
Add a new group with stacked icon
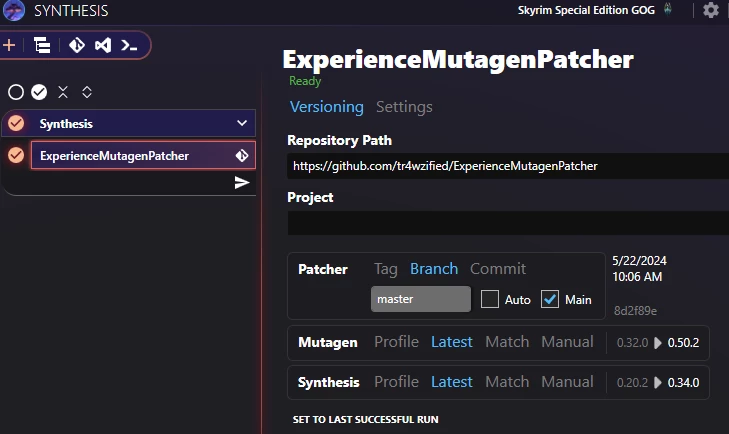[42, 45]
